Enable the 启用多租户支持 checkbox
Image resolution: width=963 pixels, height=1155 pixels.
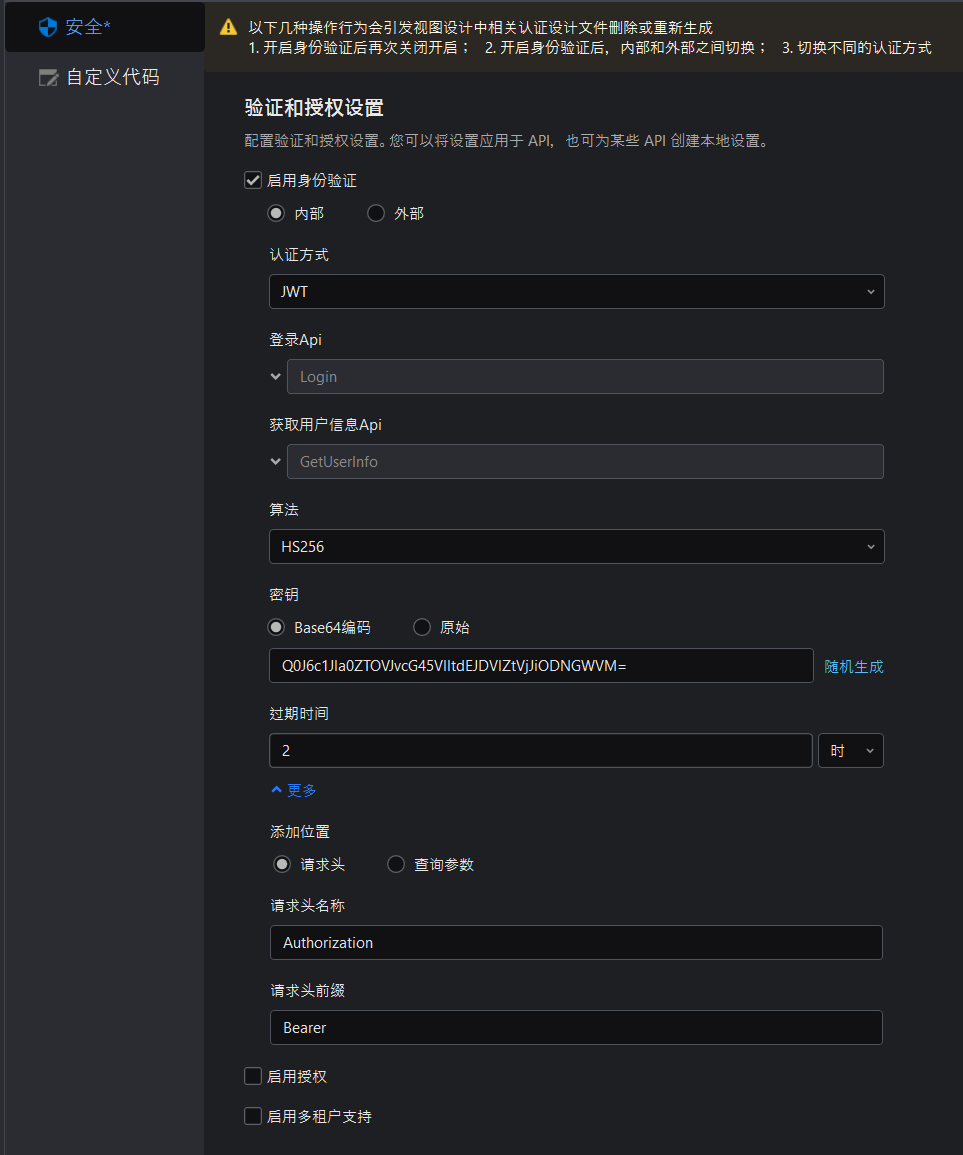coord(253,1116)
